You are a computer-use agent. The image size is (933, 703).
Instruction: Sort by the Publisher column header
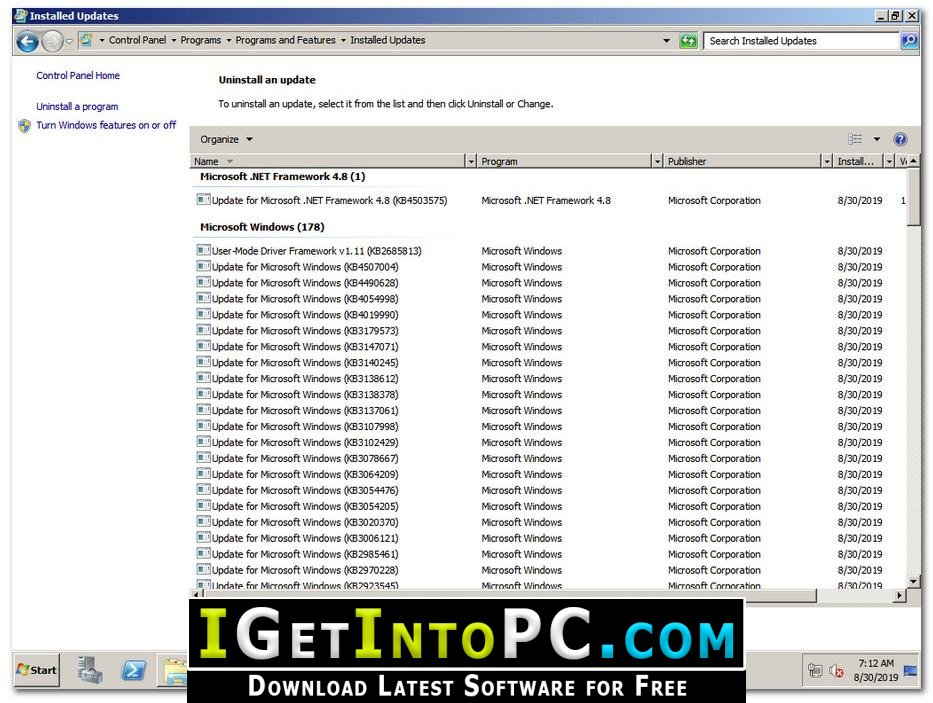[x=743, y=161]
